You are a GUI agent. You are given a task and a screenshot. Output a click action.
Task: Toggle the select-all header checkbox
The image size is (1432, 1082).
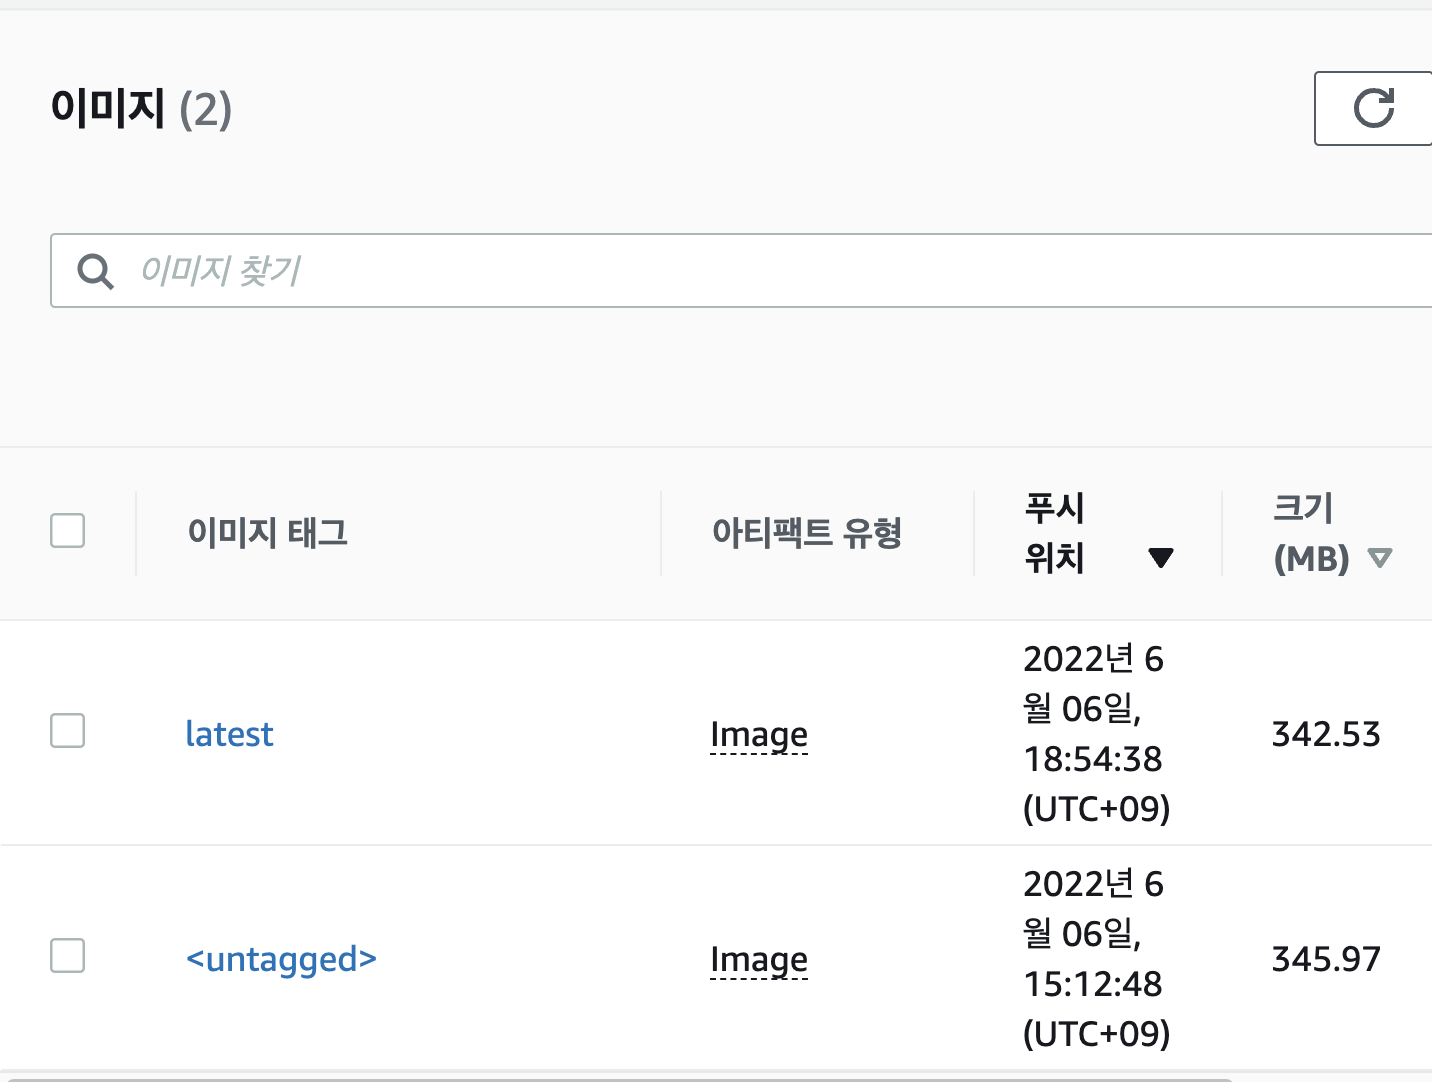pyautogui.click(x=68, y=530)
